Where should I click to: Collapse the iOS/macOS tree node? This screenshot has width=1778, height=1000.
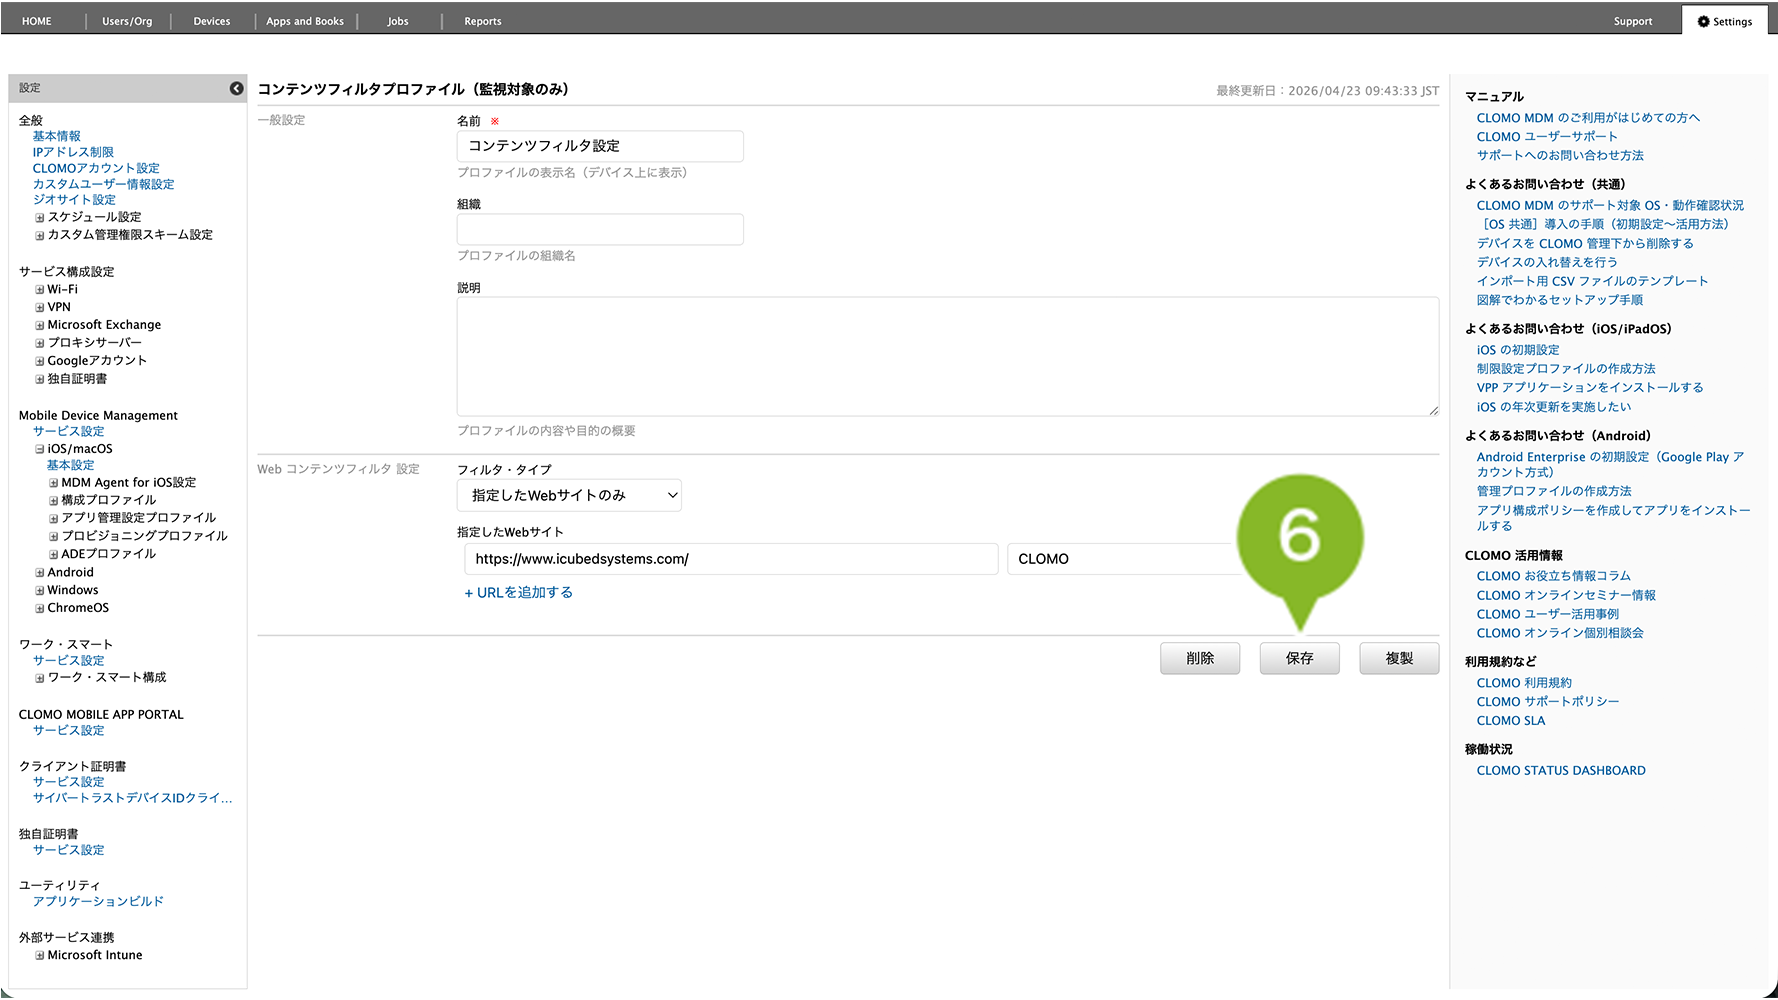click(x=40, y=450)
